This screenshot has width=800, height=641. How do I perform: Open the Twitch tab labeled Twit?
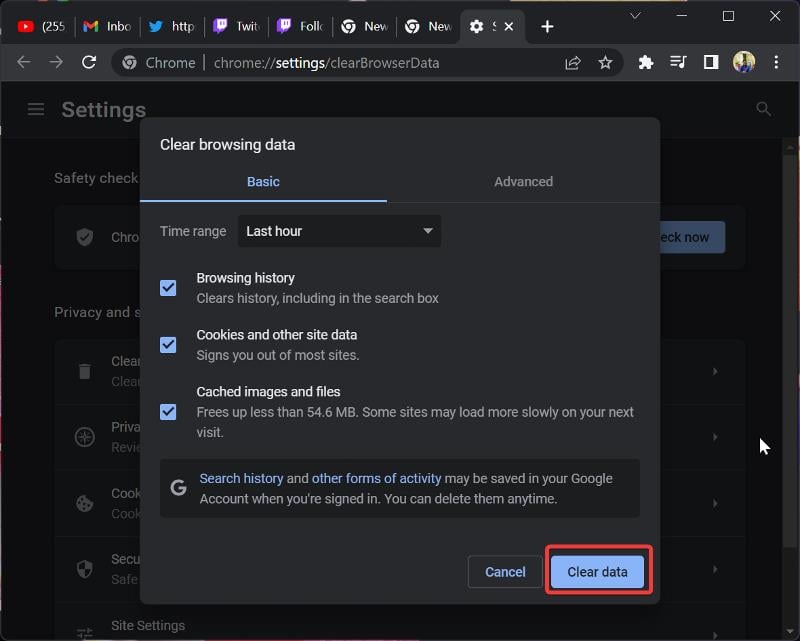237,27
